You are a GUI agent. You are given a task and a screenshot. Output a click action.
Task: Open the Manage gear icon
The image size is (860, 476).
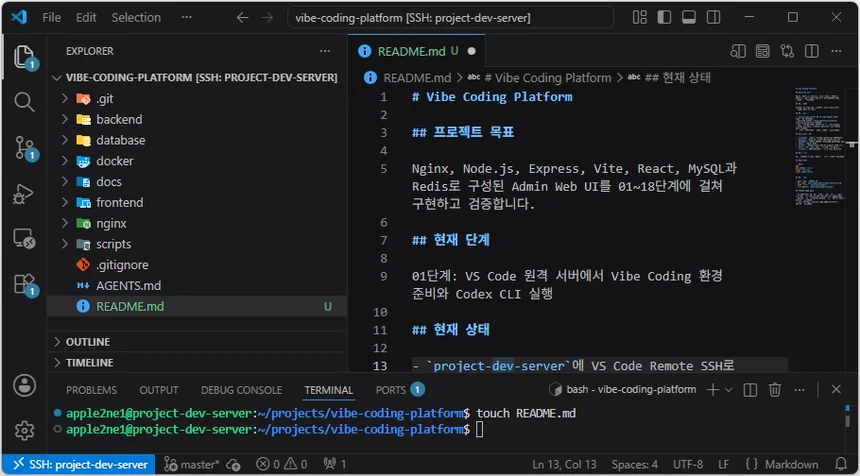tap(24, 430)
